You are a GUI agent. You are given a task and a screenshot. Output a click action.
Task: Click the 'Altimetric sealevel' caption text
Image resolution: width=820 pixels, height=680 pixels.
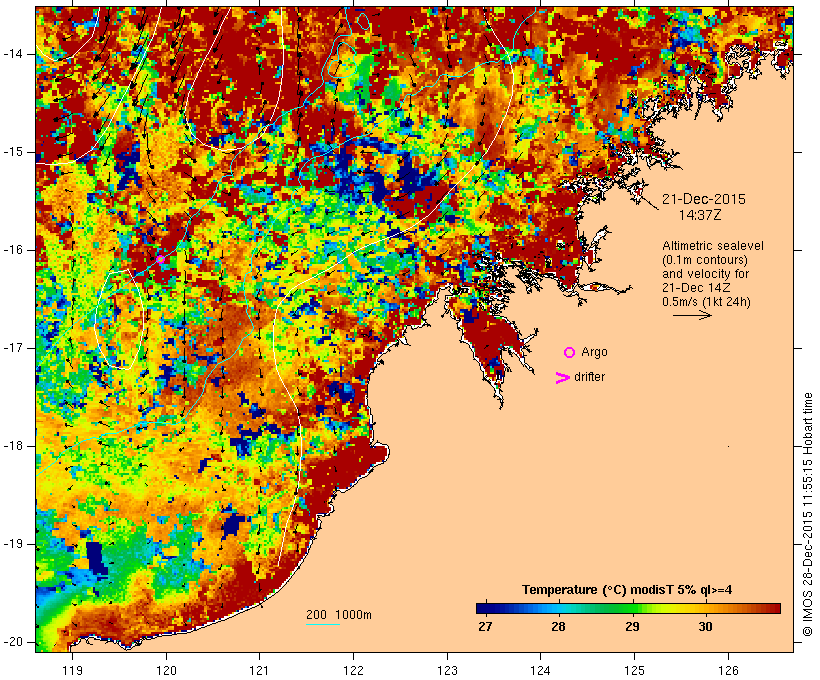[713, 246]
